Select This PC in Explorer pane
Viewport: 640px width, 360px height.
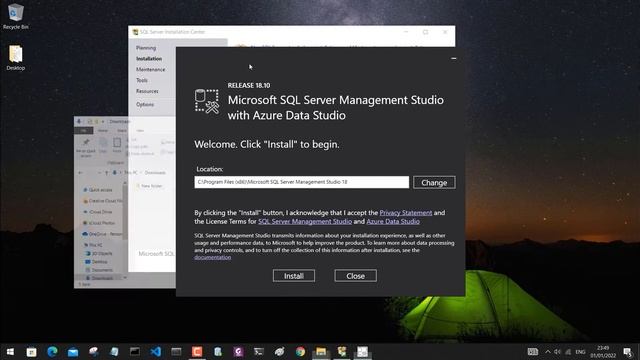point(93,245)
